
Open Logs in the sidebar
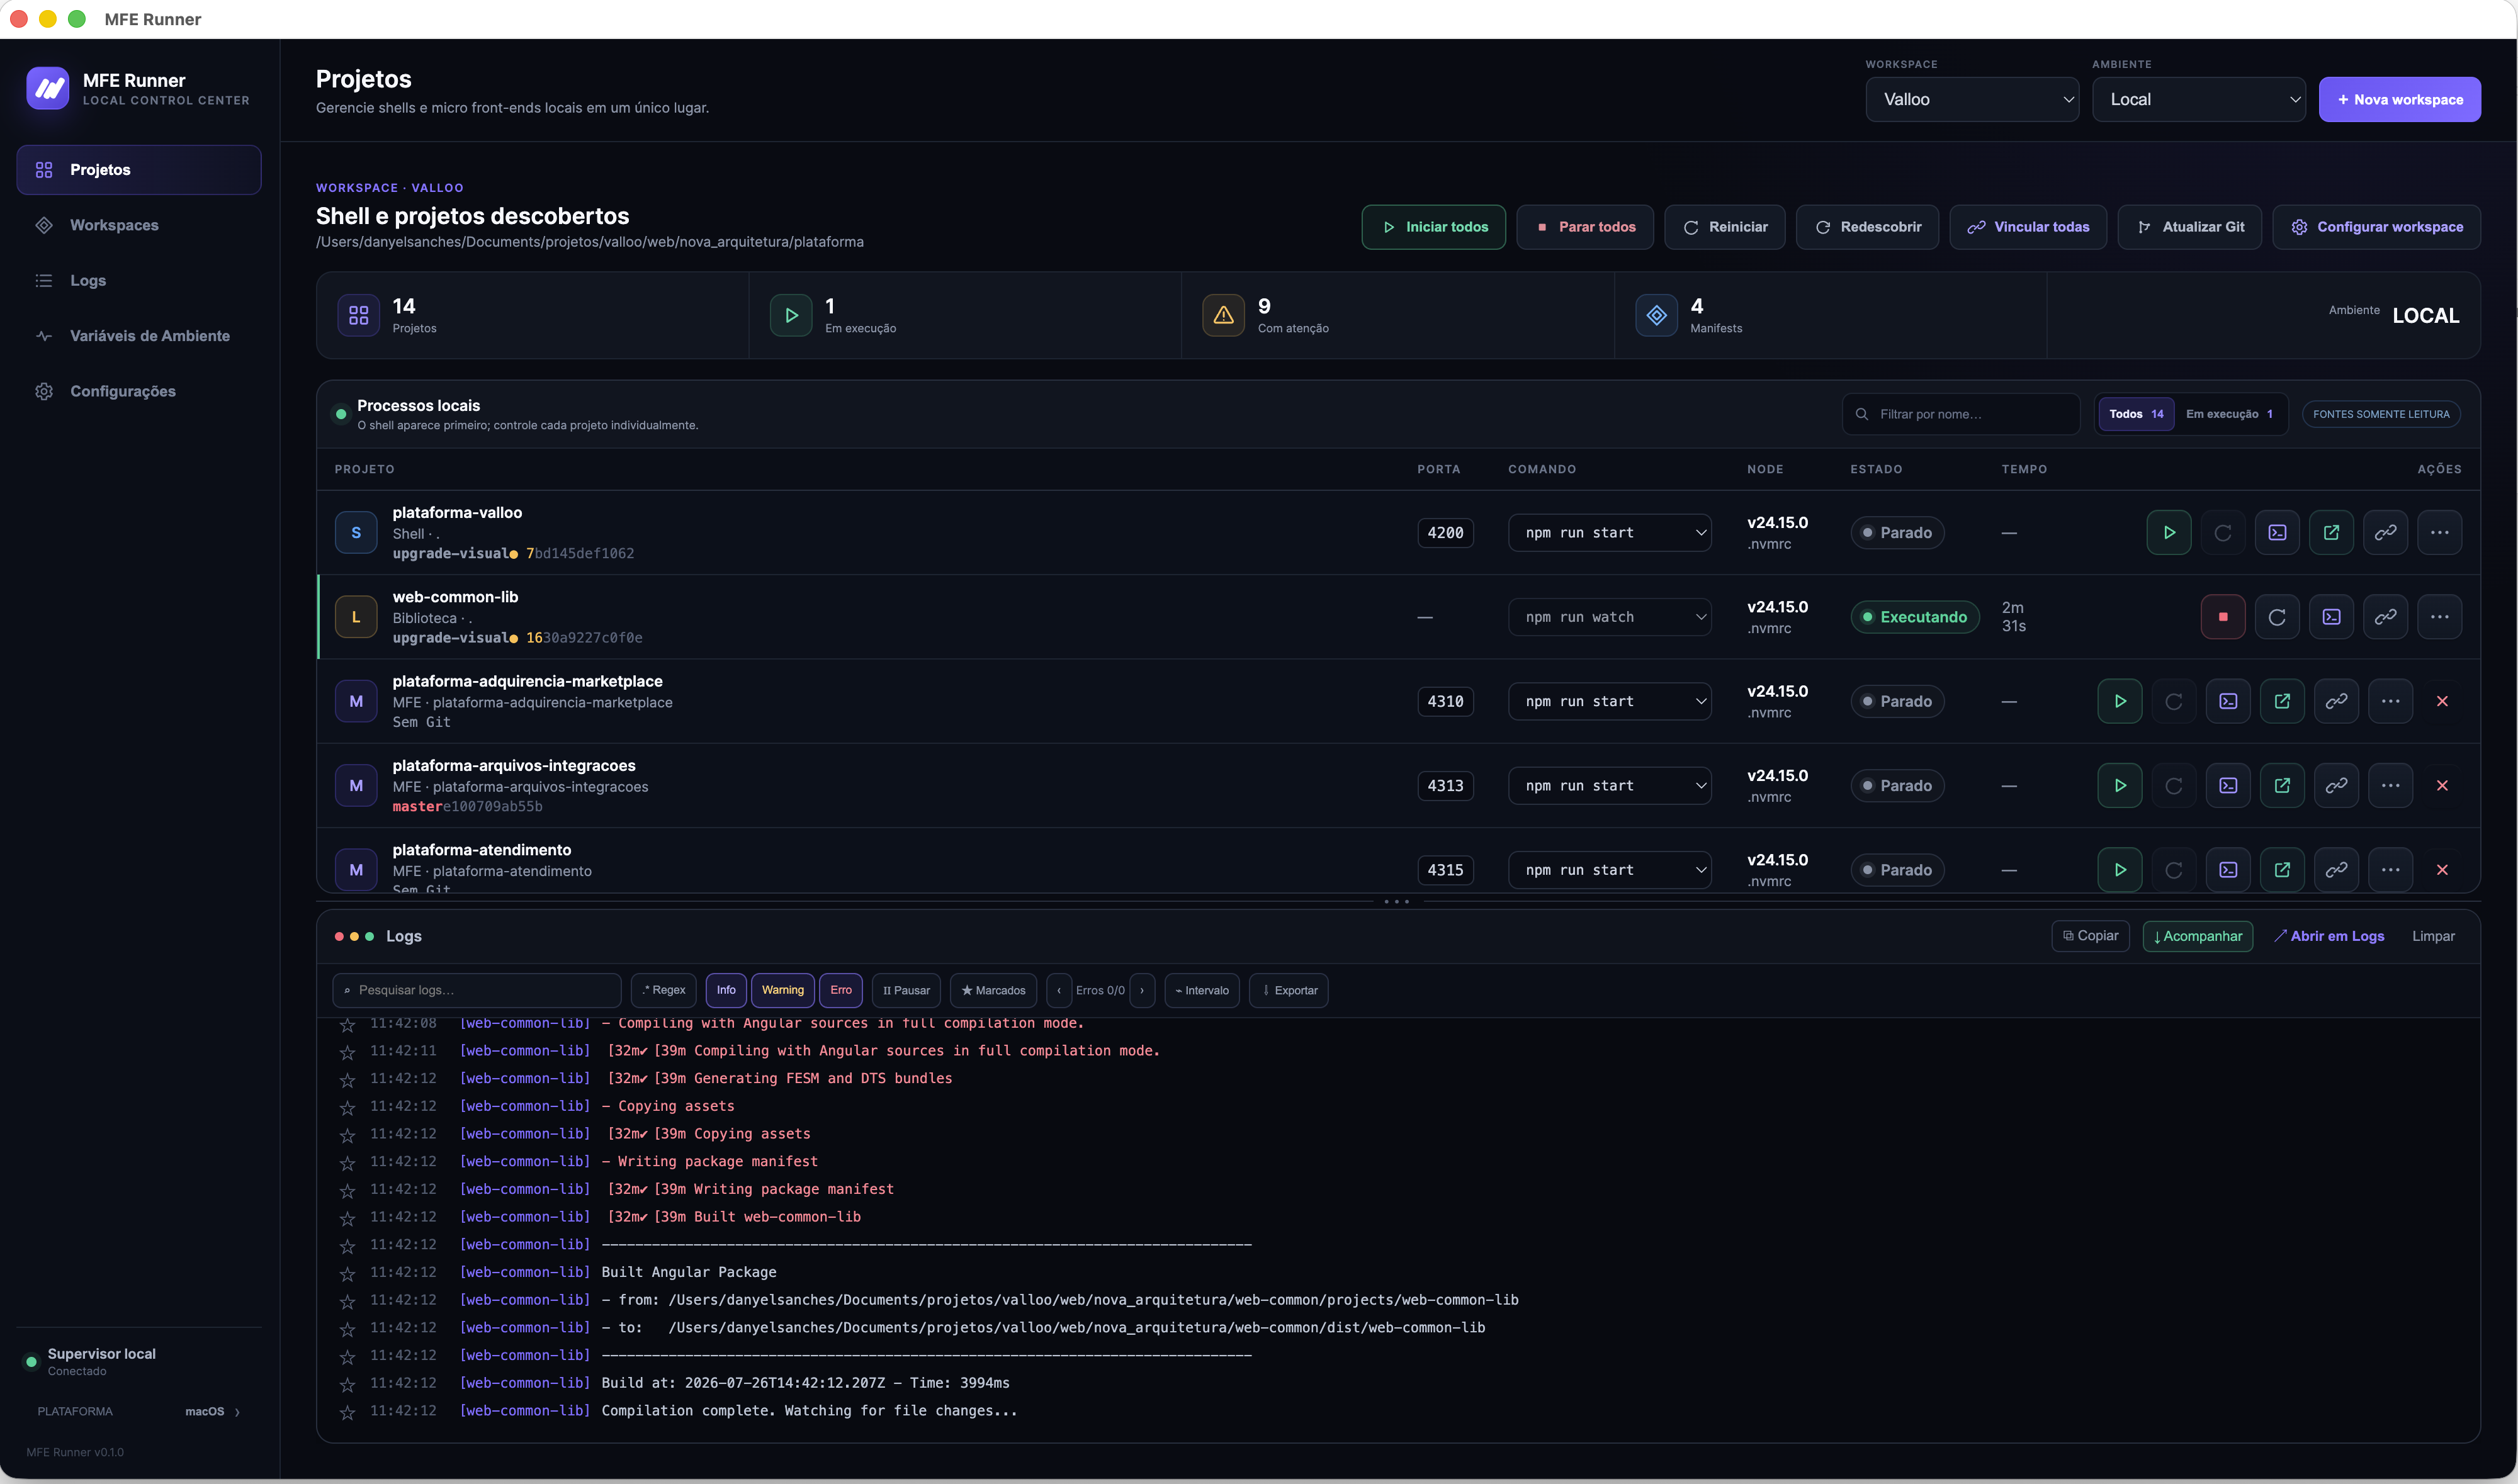pyautogui.click(x=139, y=281)
